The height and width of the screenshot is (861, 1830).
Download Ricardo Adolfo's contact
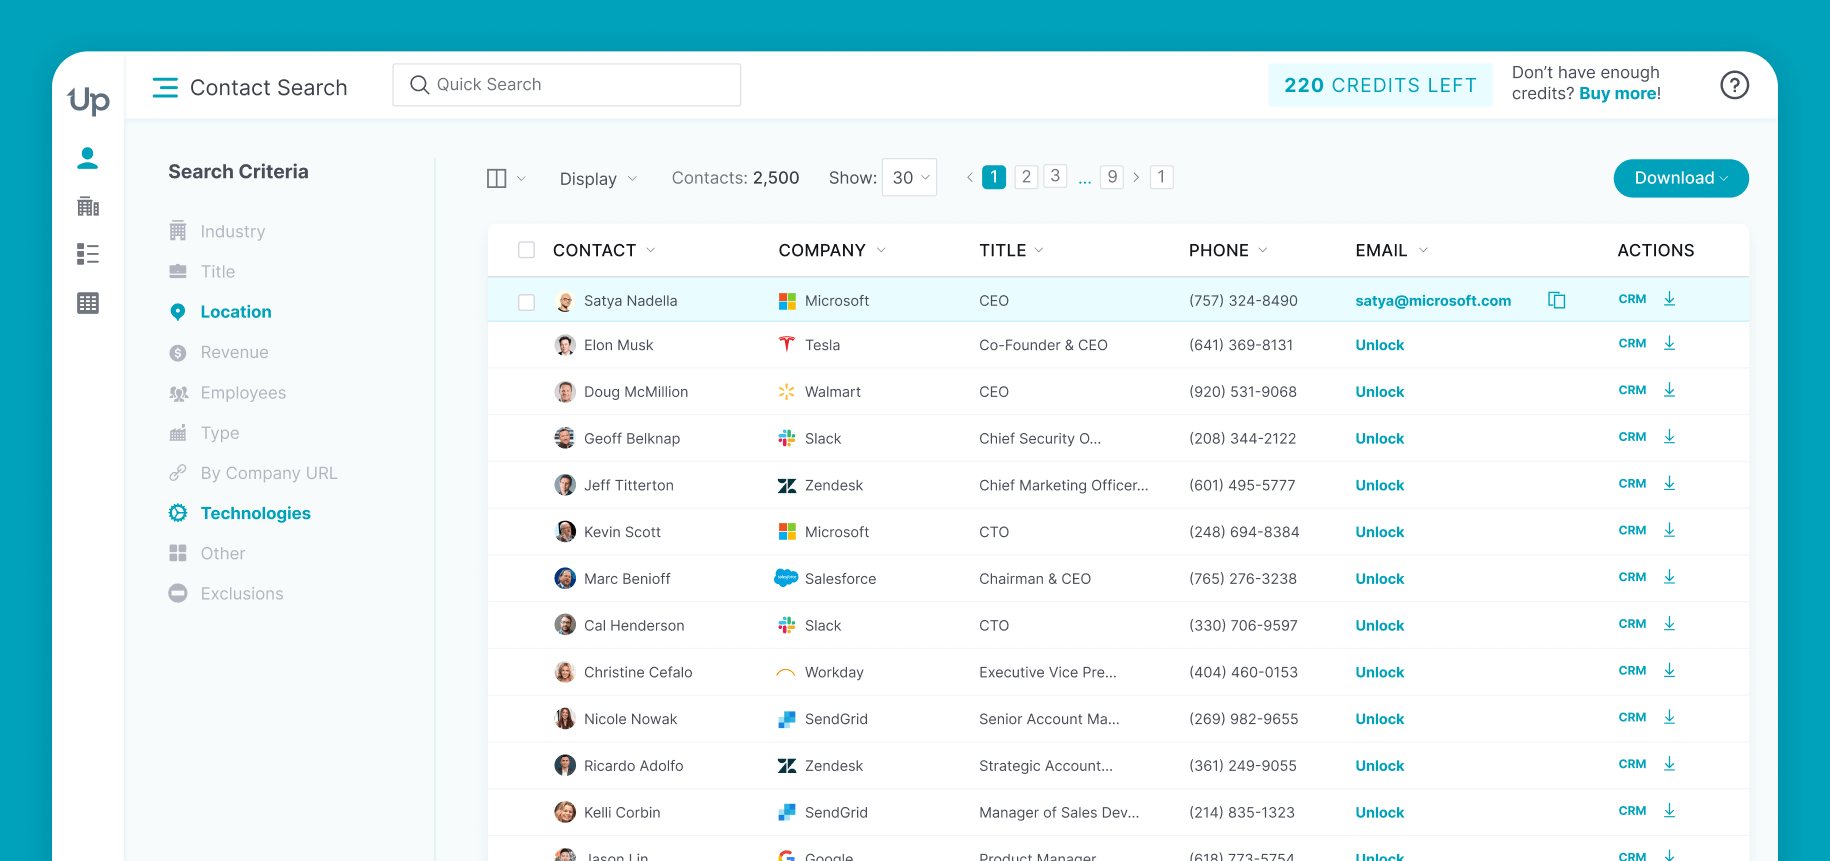(x=1669, y=764)
